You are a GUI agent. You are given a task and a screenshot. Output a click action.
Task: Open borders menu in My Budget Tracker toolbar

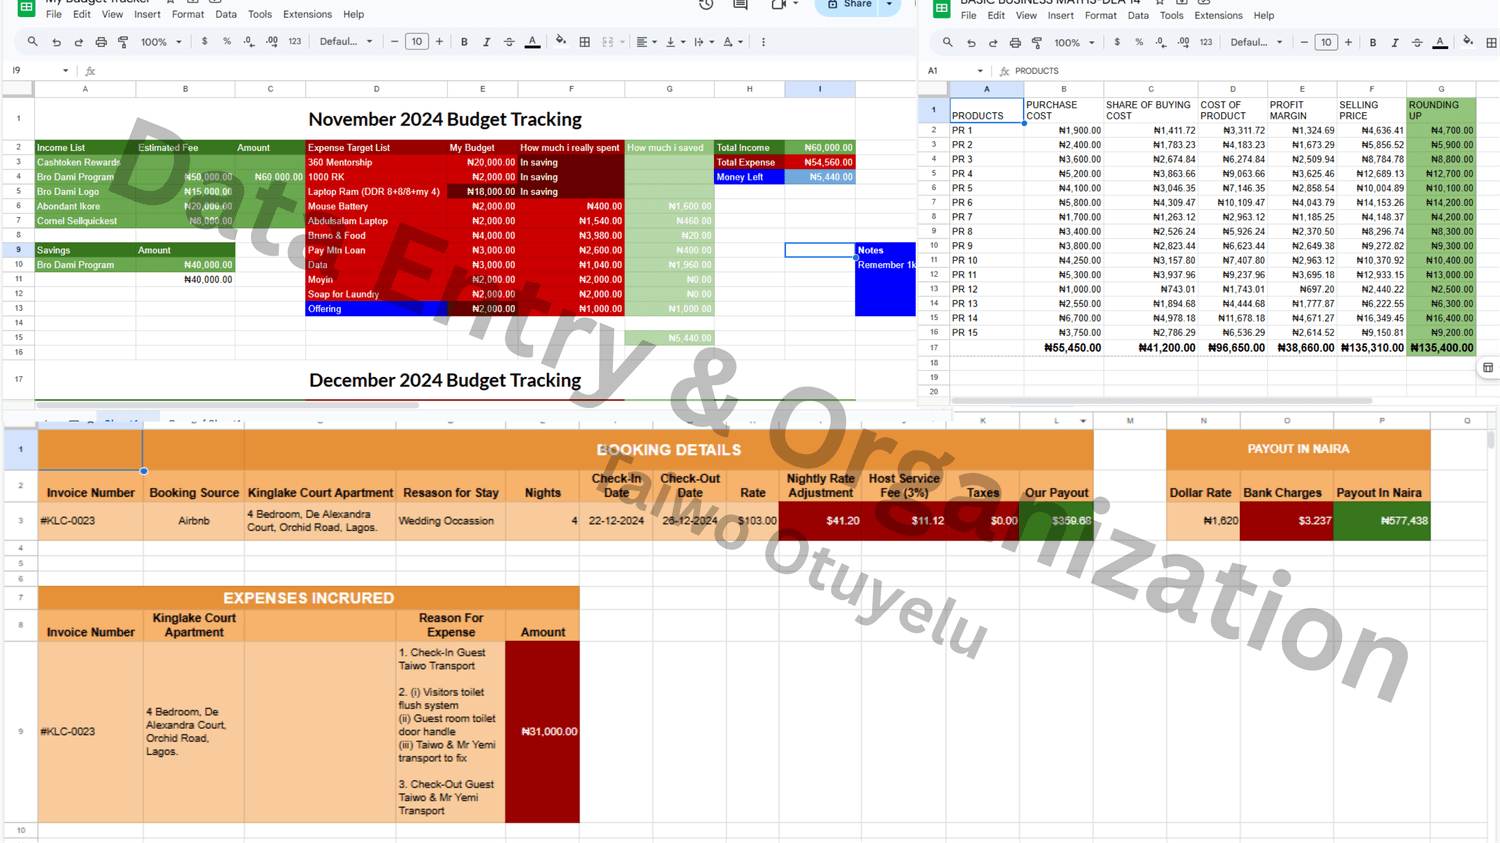(585, 42)
